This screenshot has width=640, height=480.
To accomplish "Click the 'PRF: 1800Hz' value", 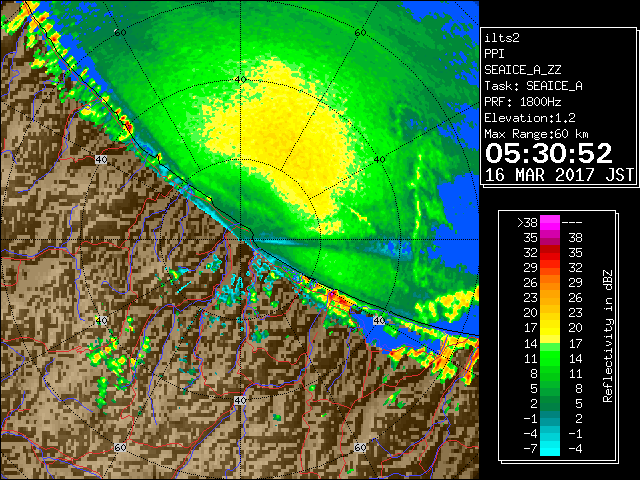I will pyautogui.click(x=522, y=102).
